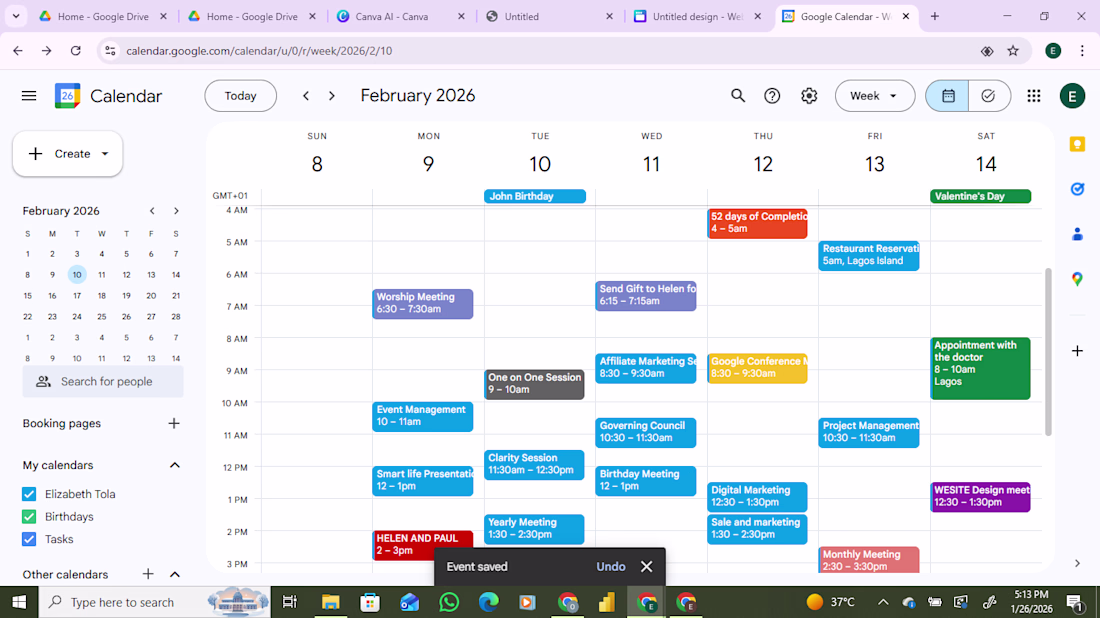The image size is (1100, 618).
Task: Open Google Maps side panel icon
Action: tap(1077, 279)
